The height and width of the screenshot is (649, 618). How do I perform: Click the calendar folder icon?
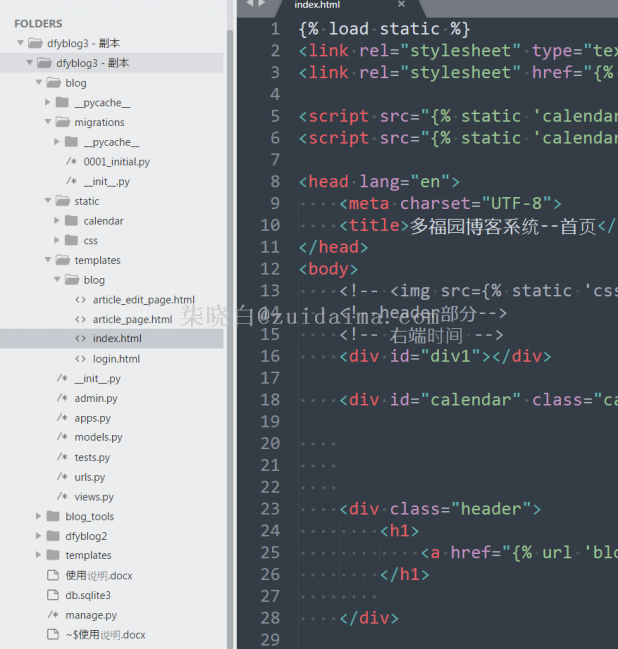pos(71,221)
